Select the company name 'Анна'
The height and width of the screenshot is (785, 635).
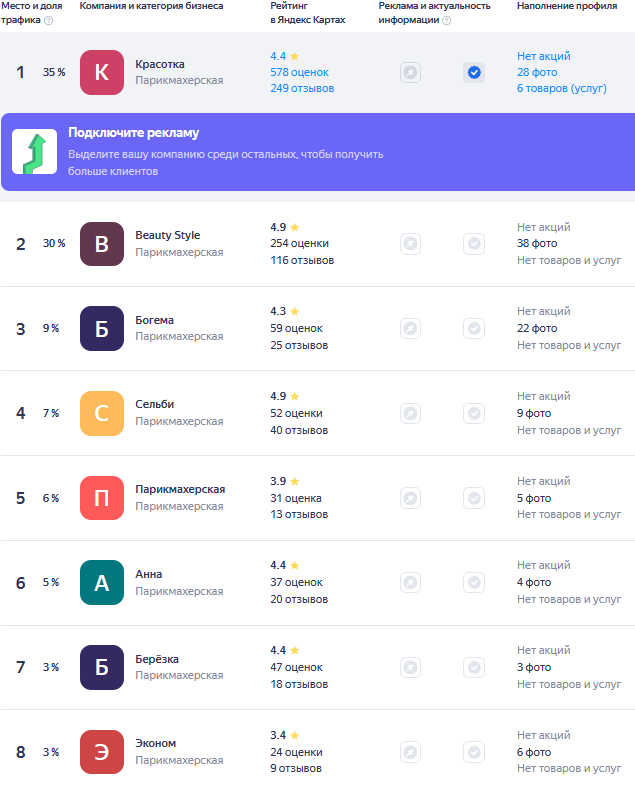click(x=149, y=574)
